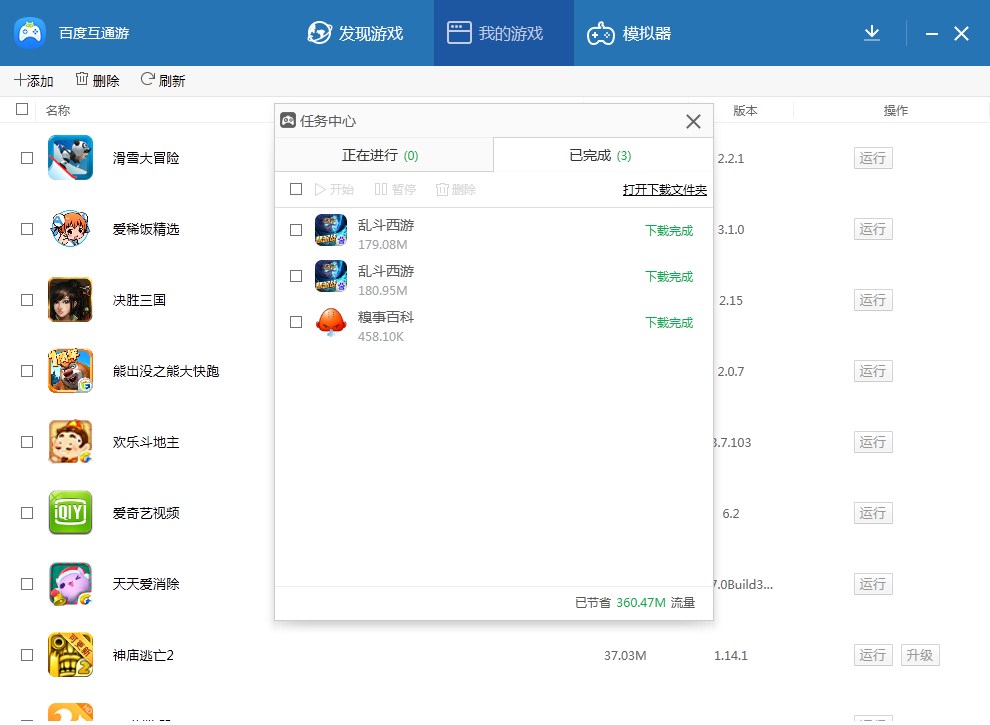
Task: Click the 滑雪大冒险 game thumbnail
Action: pos(70,157)
